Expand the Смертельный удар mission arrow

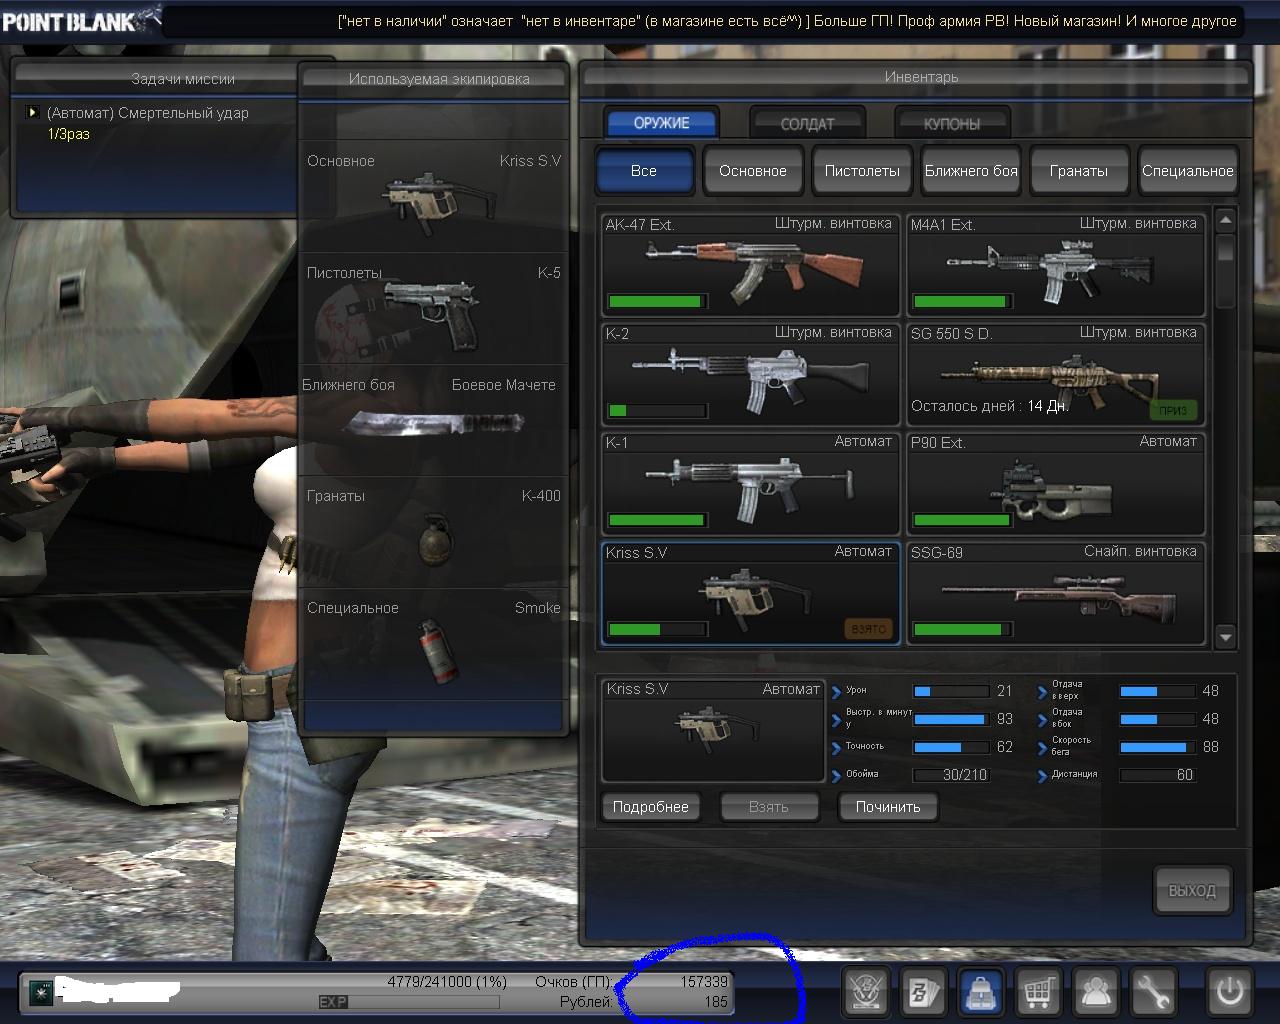point(33,113)
